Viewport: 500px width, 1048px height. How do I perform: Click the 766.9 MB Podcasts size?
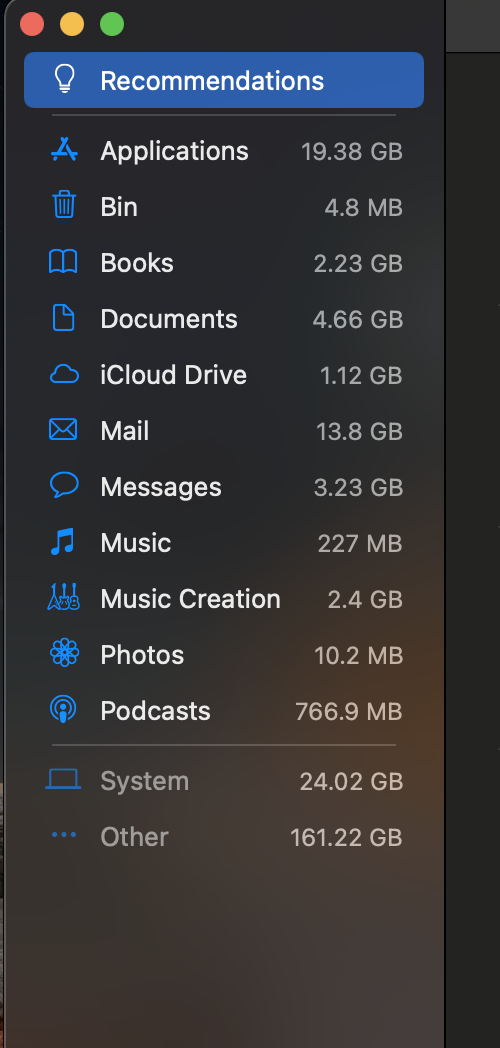349,712
